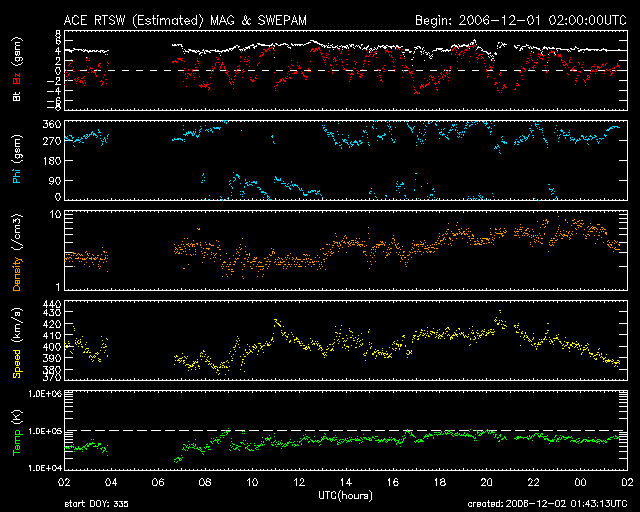This screenshot has width=640, height=512.
Task: Click the "390" tick on the Speed axis
Action: (x=51, y=358)
